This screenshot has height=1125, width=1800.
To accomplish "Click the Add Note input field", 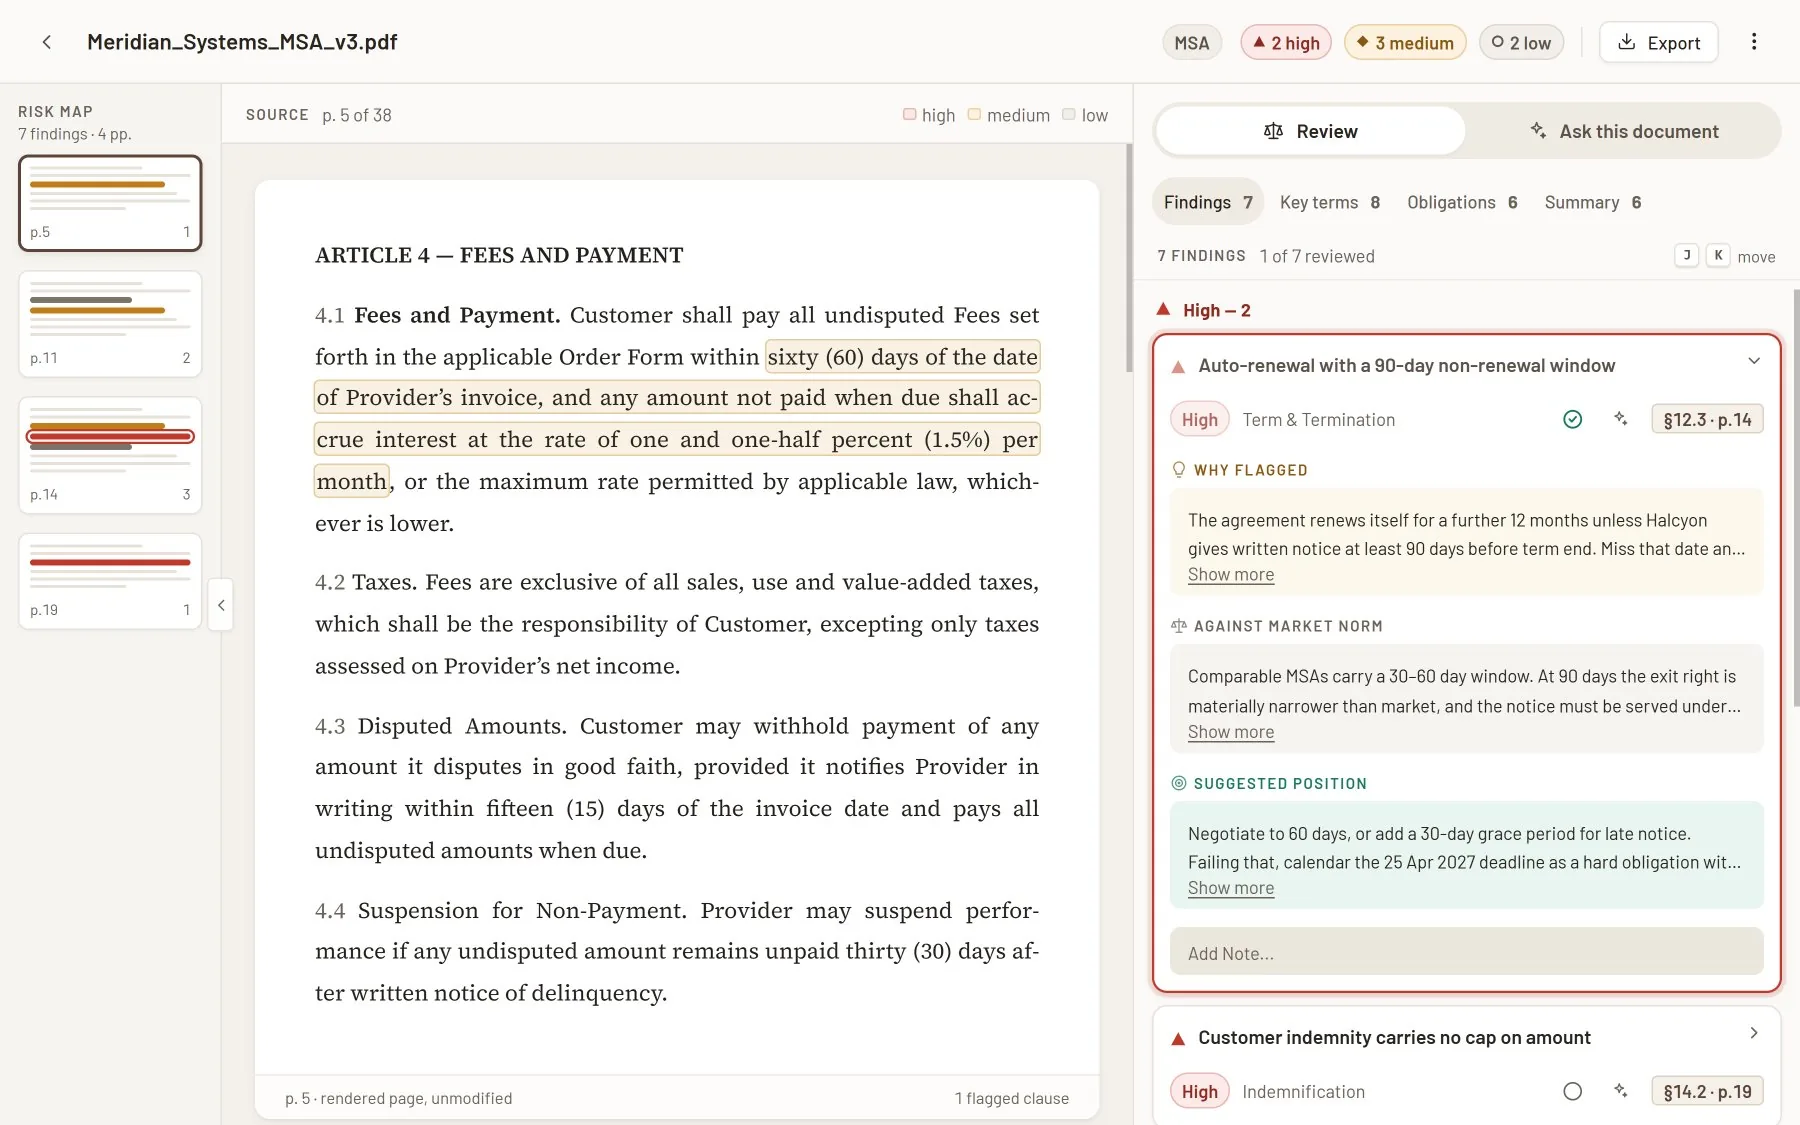I will tap(1466, 952).
